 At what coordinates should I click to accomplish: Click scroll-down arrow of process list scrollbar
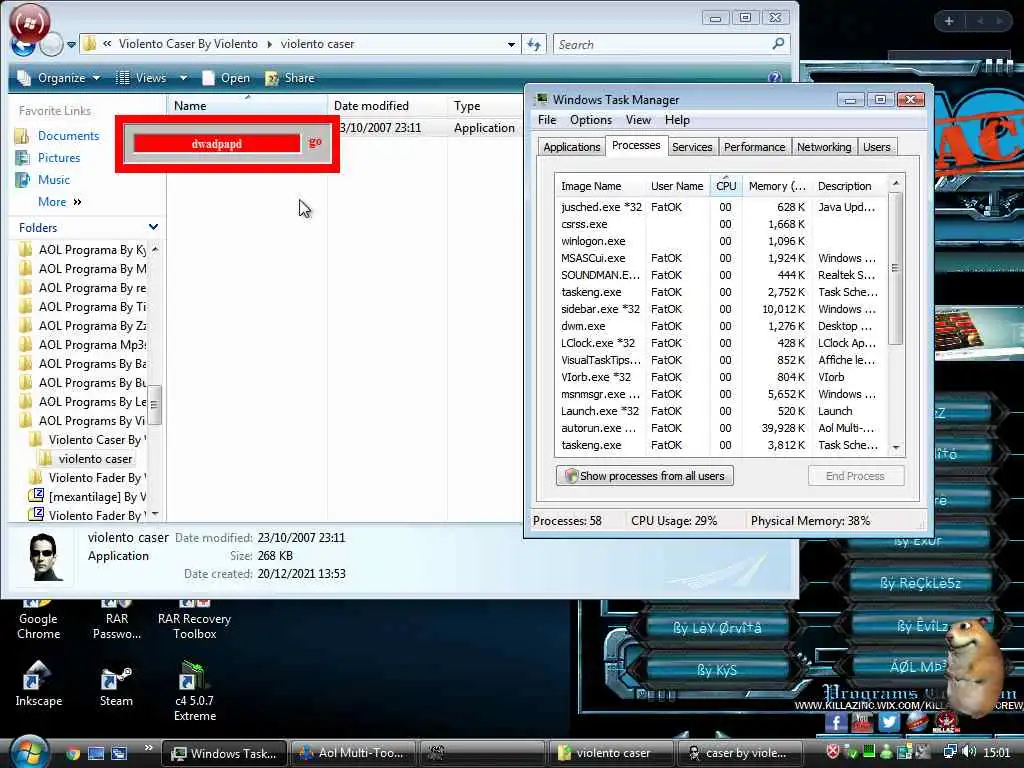click(895, 447)
